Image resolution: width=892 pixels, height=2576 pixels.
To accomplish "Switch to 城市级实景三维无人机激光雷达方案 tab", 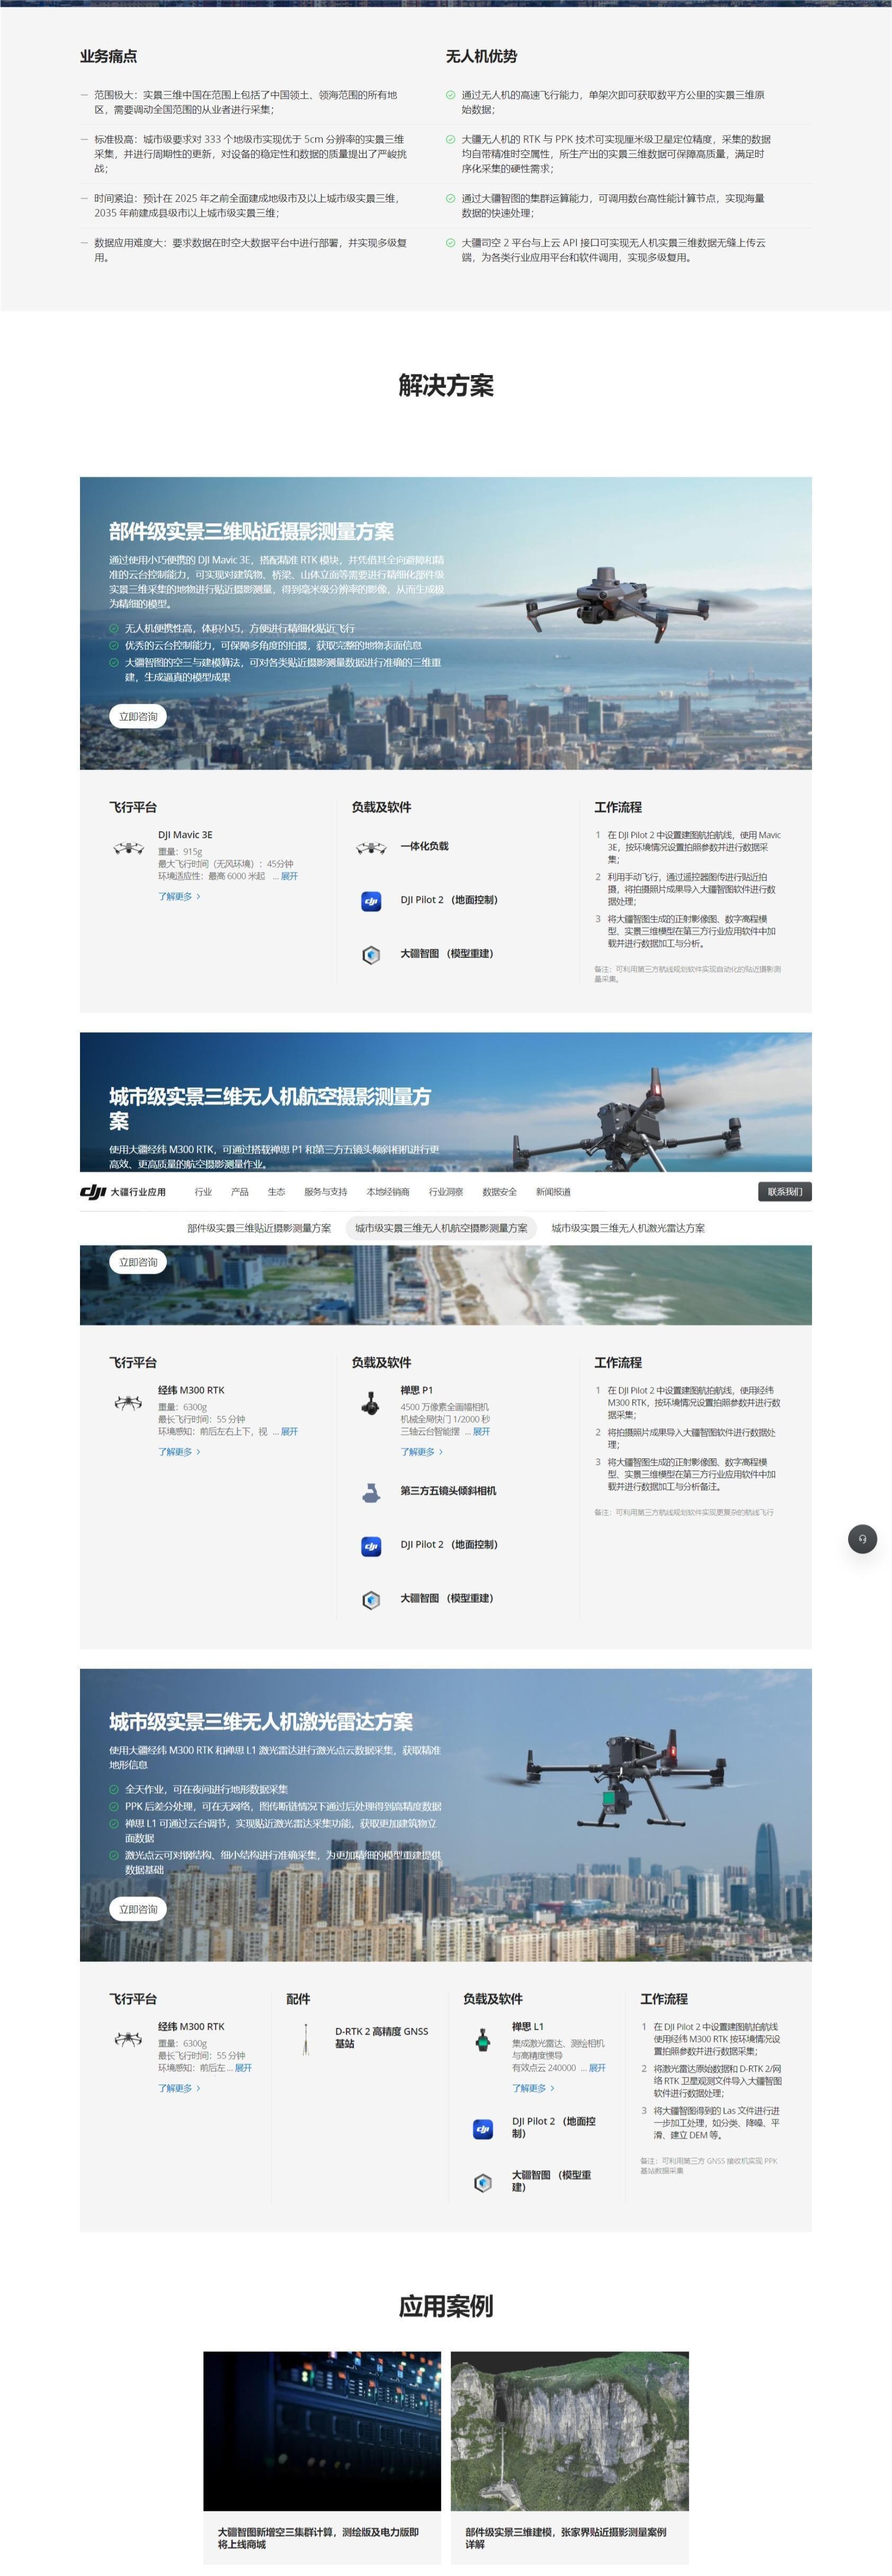I will coord(628,1228).
